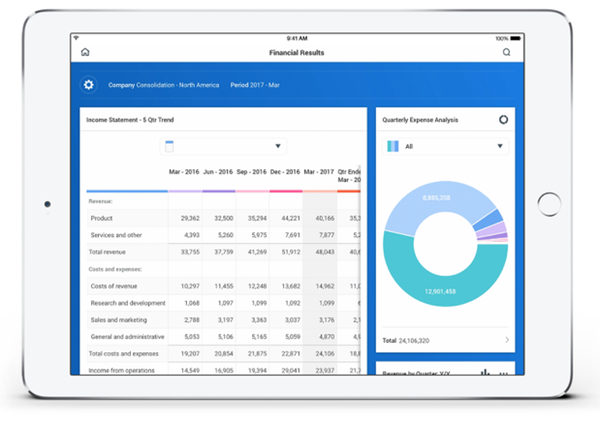Open the All dropdown in Quarterly Expense Analysis
This screenshot has width=600, height=427.
(500, 147)
